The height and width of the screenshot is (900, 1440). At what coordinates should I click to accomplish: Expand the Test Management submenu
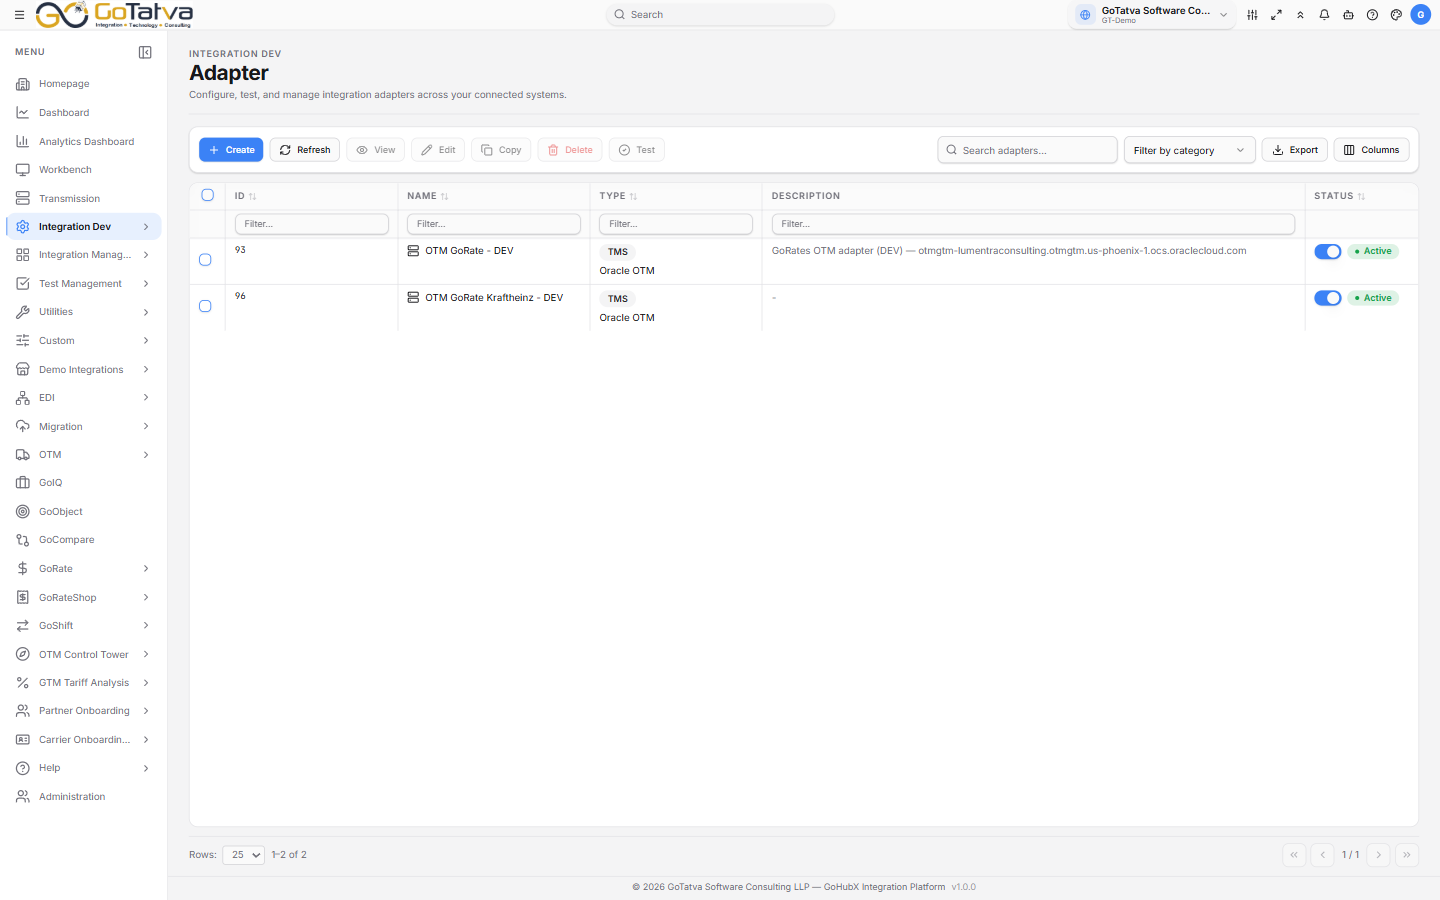click(146, 284)
